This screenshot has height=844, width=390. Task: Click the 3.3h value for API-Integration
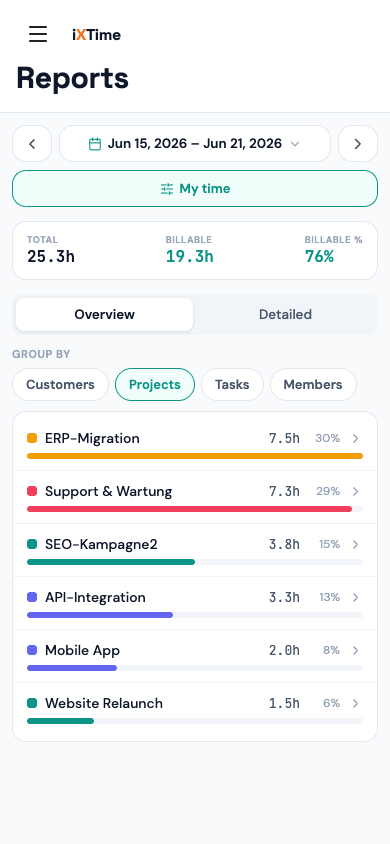pyautogui.click(x=284, y=597)
